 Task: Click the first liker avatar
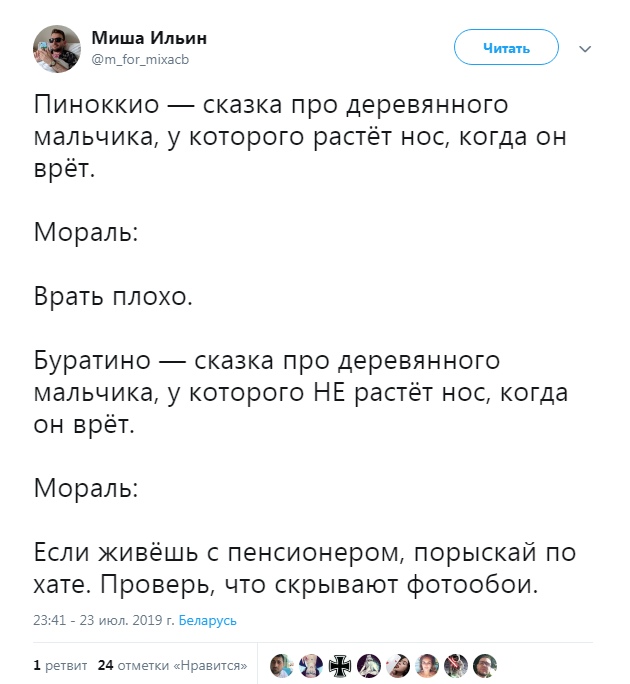(x=281, y=665)
